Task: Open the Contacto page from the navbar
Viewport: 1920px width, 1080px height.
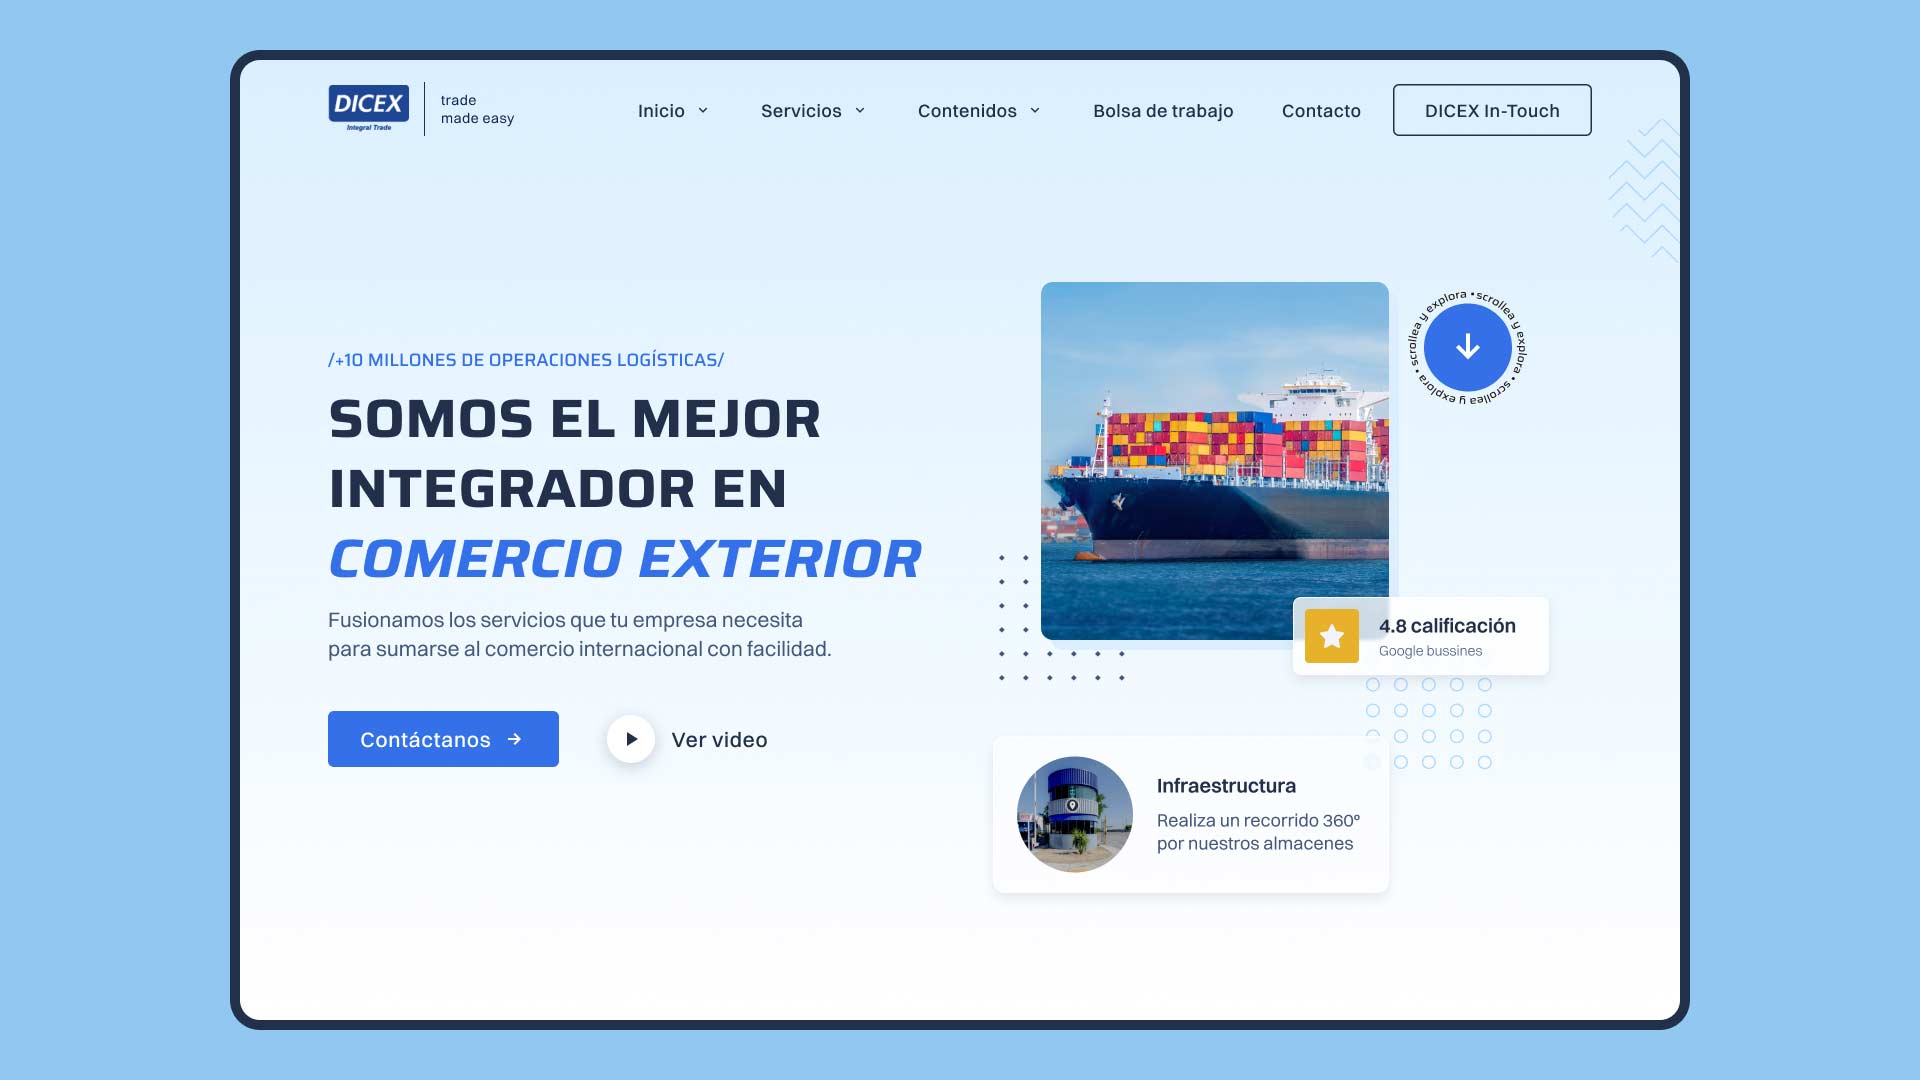Action: 1320,111
